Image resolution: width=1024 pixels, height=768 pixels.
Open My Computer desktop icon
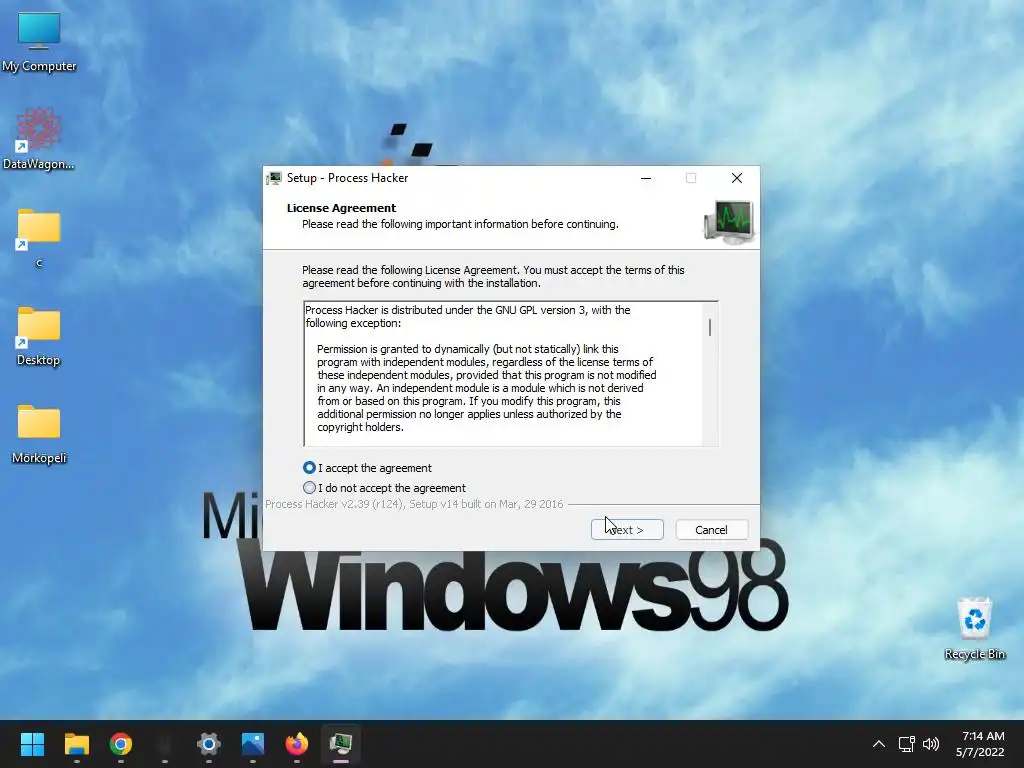[39, 42]
